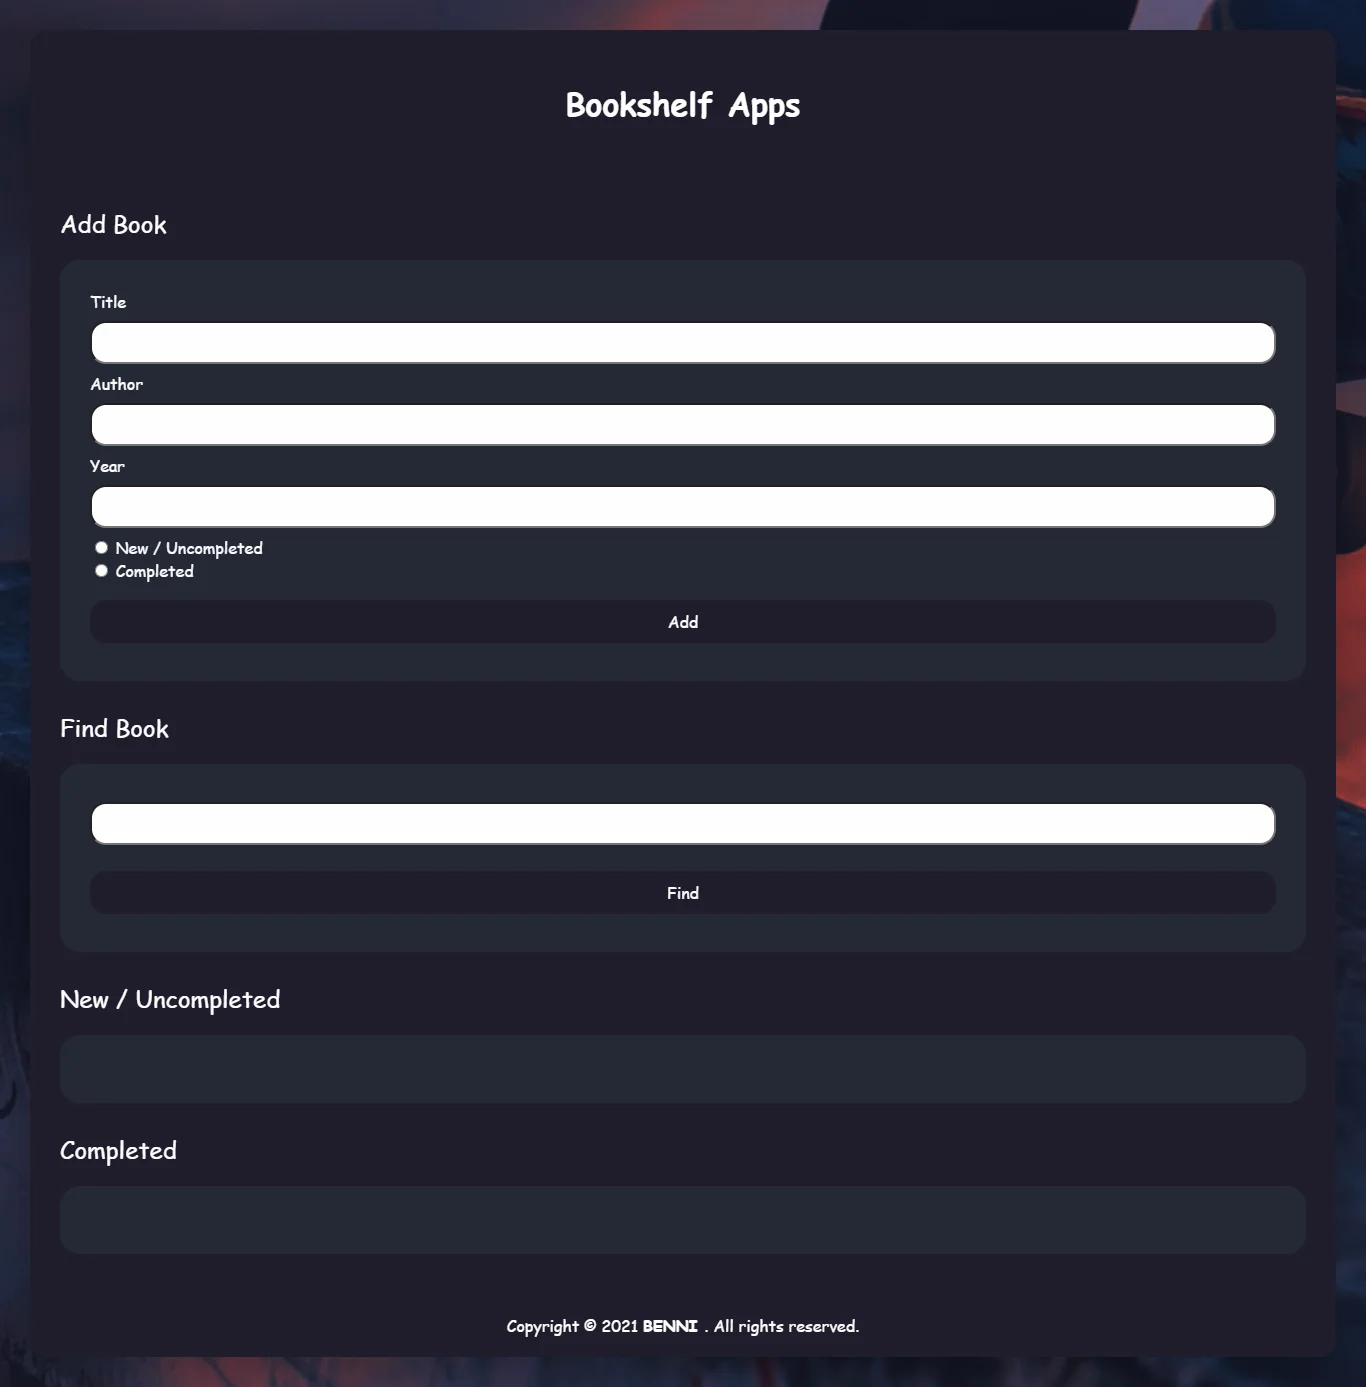Screen dimensions: 1366x1387
Task: Click the Bookshelf Apps page title
Action: pos(683,104)
